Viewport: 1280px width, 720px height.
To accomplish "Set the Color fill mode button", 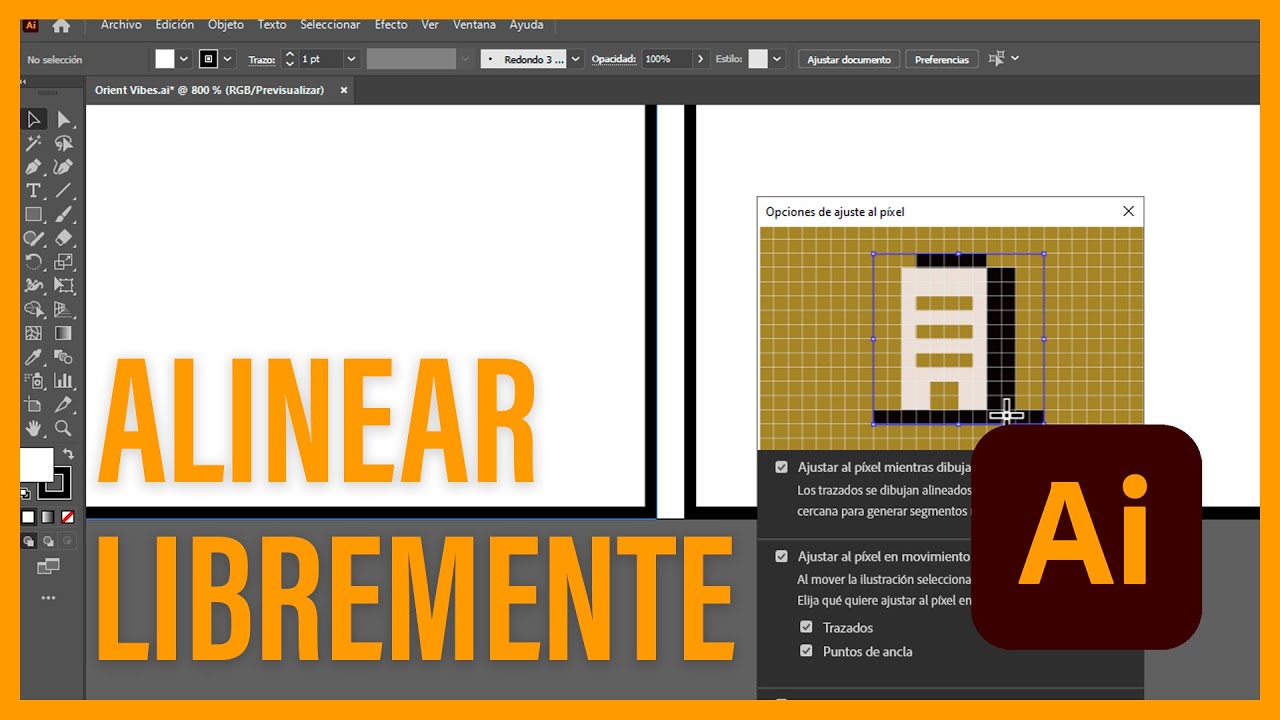I will point(28,517).
